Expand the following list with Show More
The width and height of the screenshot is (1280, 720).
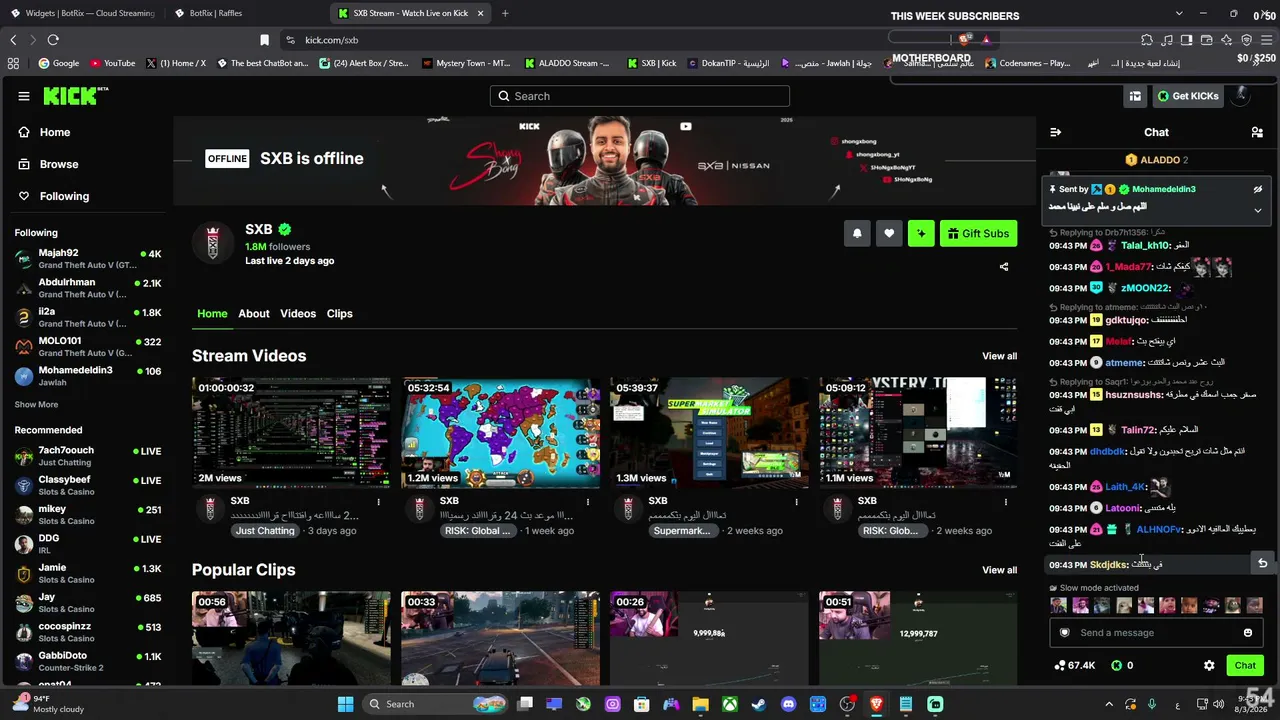tap(36, 405)
